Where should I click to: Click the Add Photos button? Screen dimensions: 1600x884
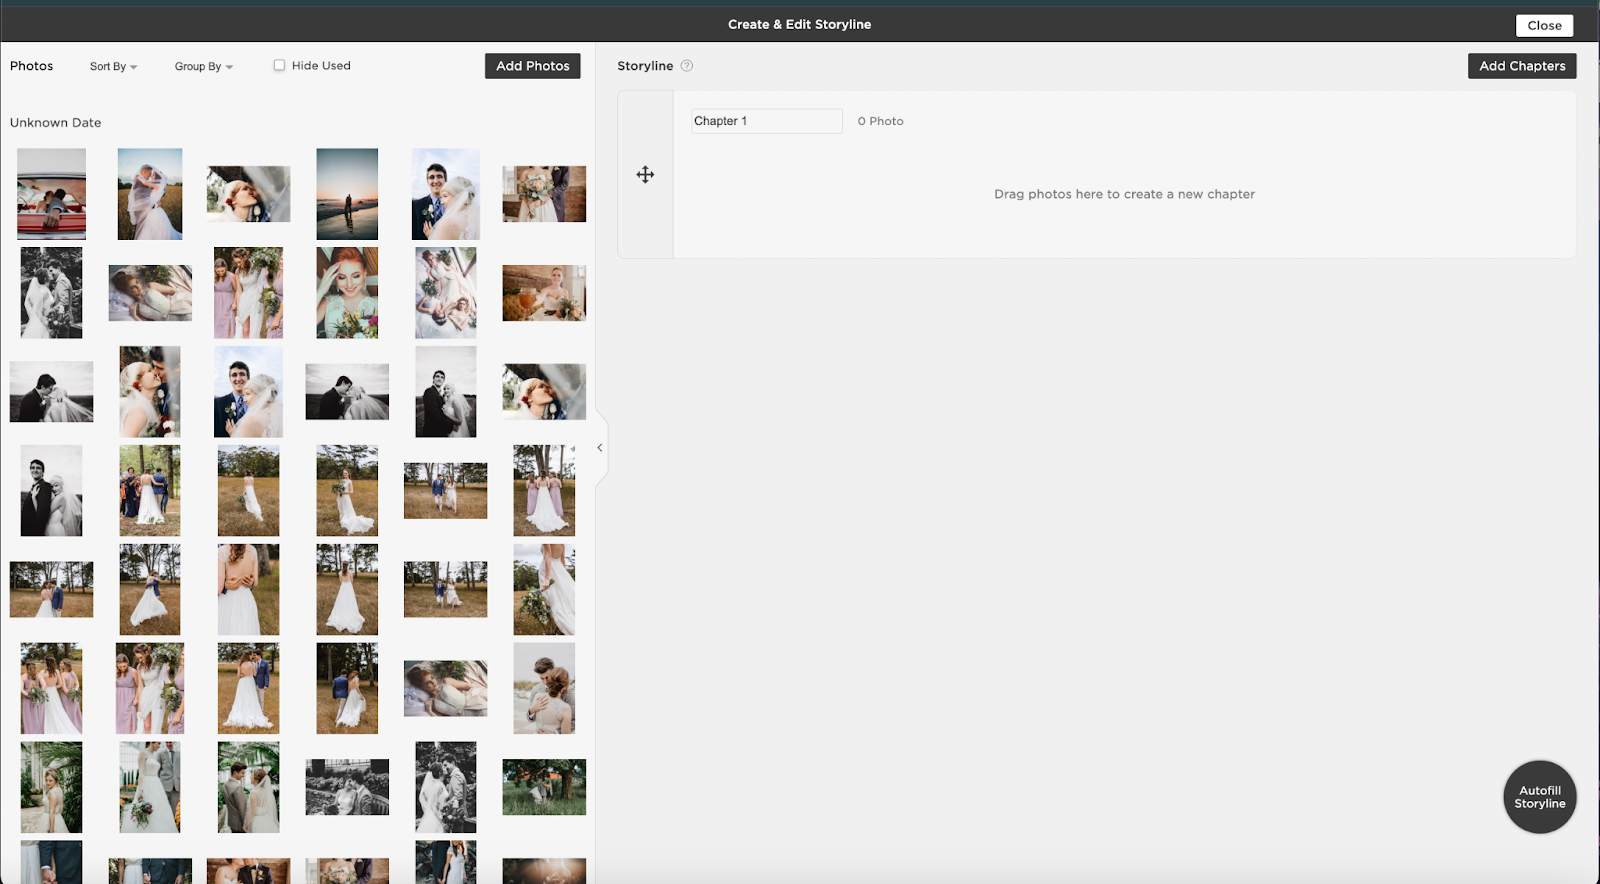coord(533,66)
